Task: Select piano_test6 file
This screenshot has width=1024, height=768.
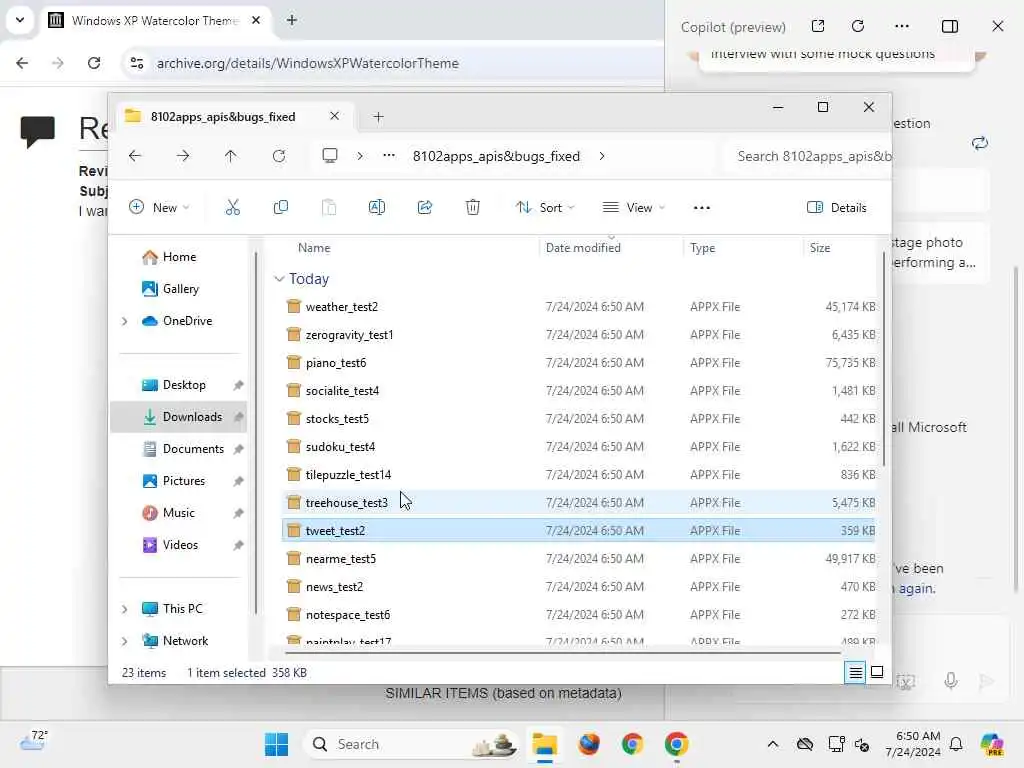Action: click(579, 363)
